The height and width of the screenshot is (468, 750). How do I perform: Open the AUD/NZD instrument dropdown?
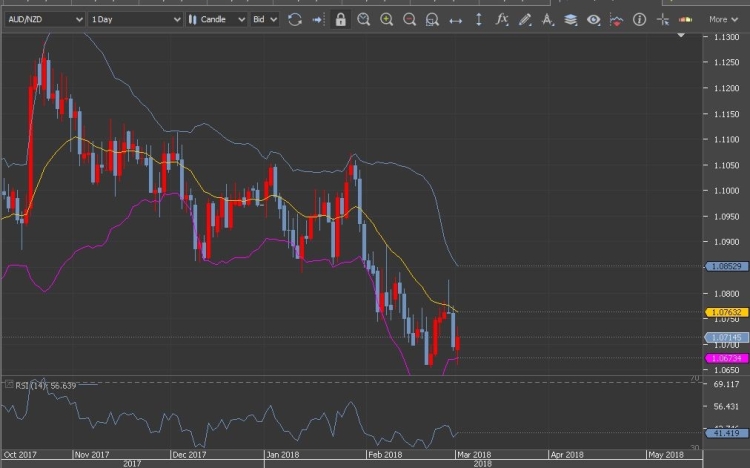coord(42,19)
